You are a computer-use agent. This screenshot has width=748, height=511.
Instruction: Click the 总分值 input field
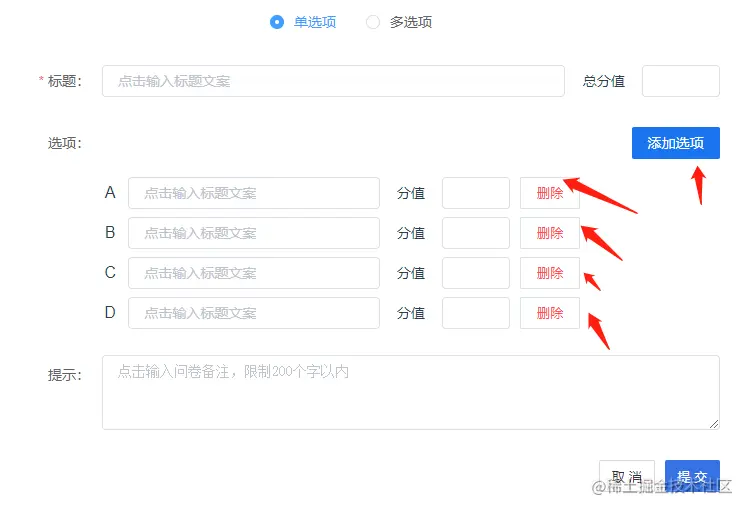680,81
